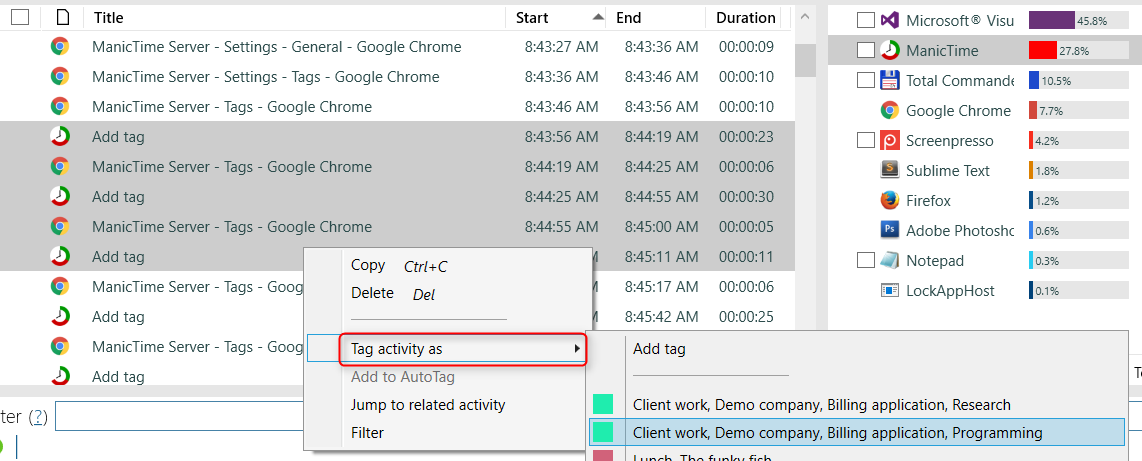The width and height of the screenshot is (1142, 461).
Task: Click Microsoft Visual Studio icon in applications list
Action: [x=889, y=20]
